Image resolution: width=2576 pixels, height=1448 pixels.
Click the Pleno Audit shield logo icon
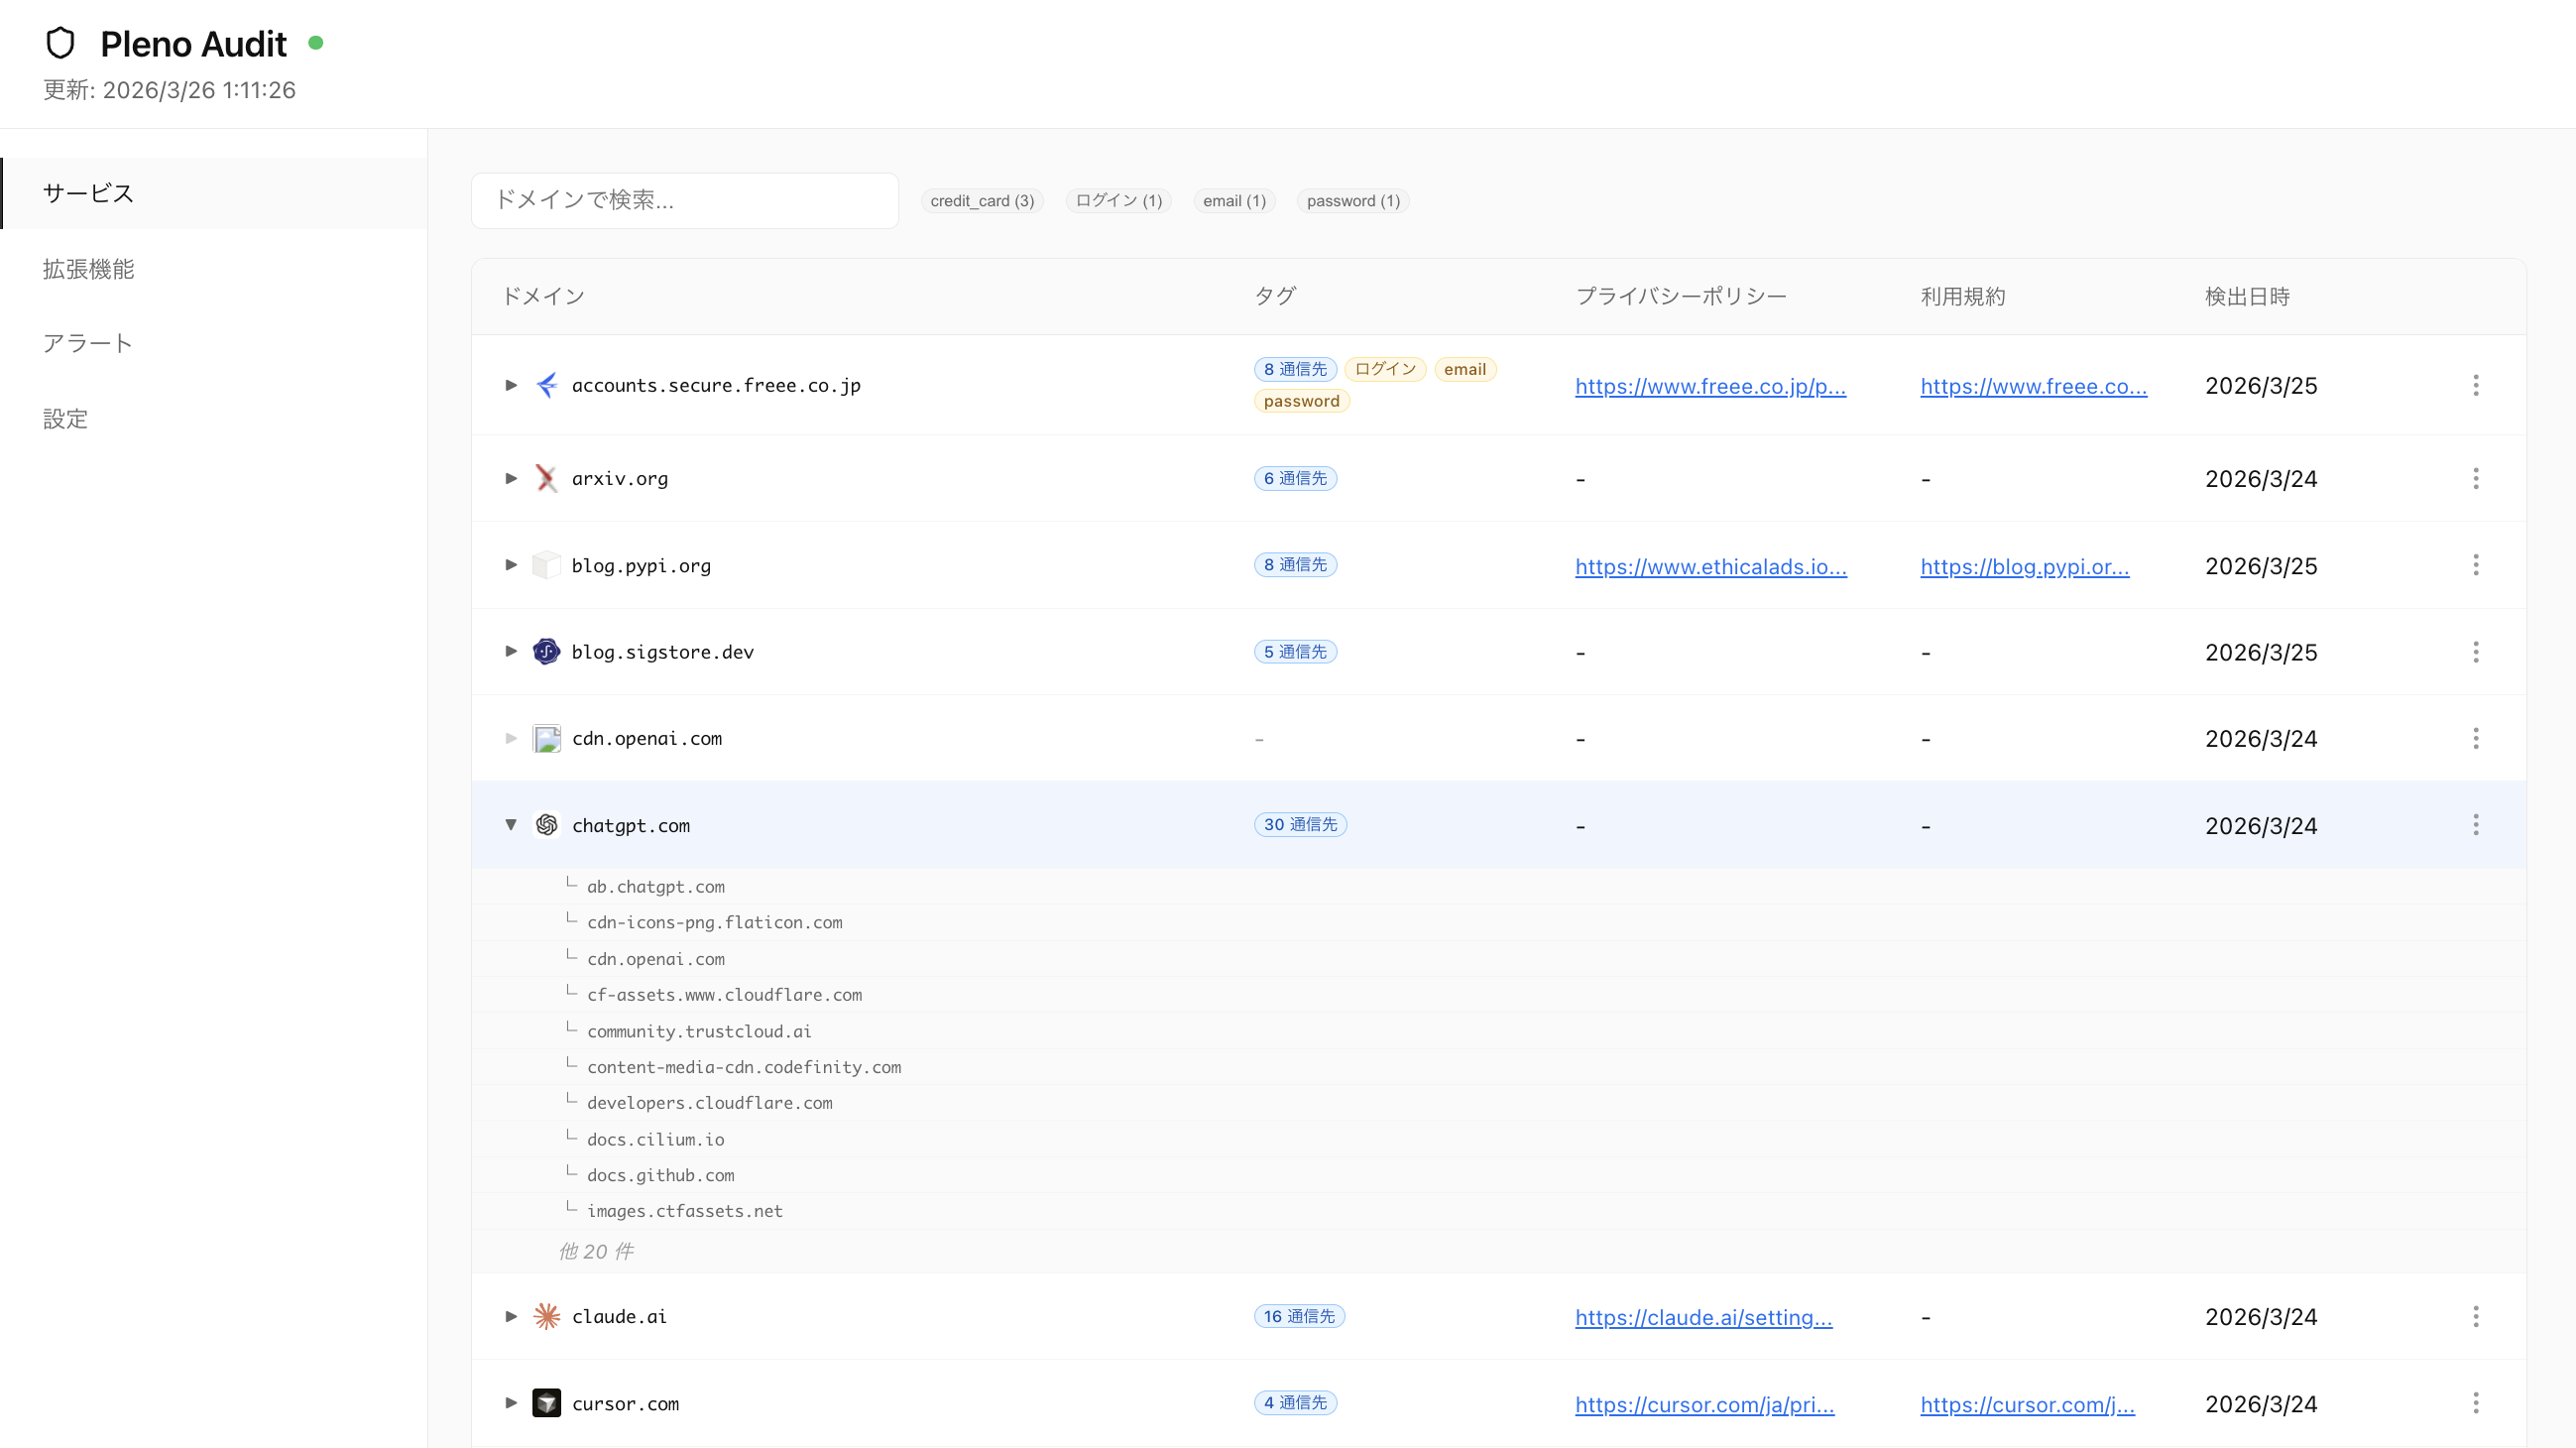coord(61,43)
